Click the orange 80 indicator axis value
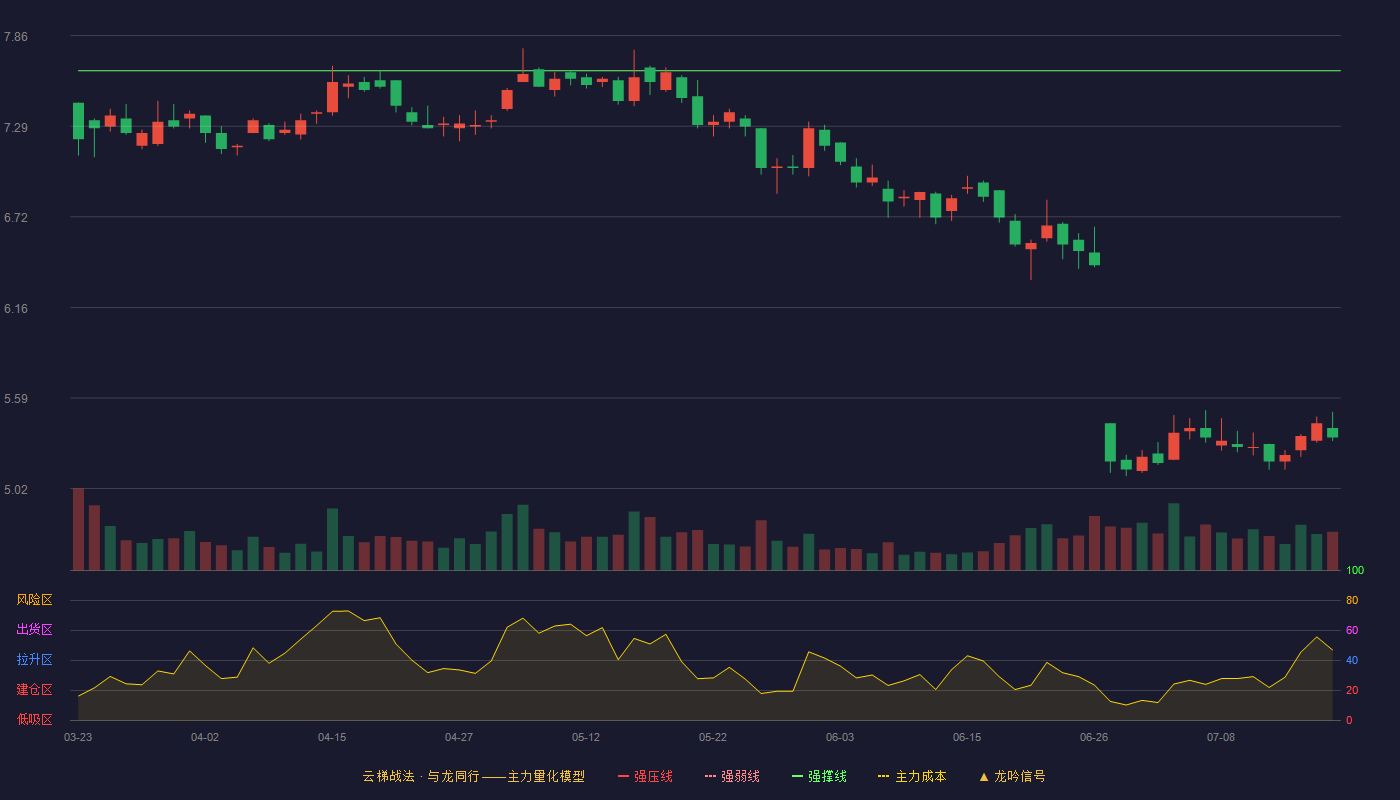Image resolution: width=1400 pixels, height=800 pixels. coord(1352,600)
